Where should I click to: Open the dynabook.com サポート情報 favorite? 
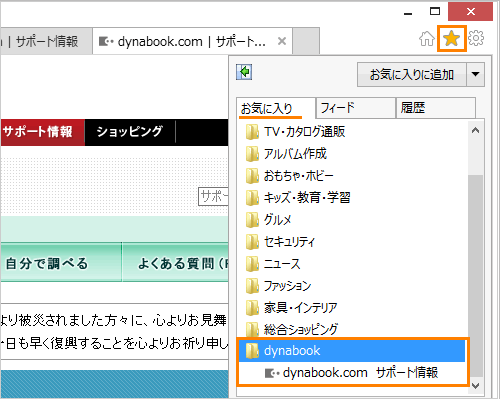tap(352, 373)
